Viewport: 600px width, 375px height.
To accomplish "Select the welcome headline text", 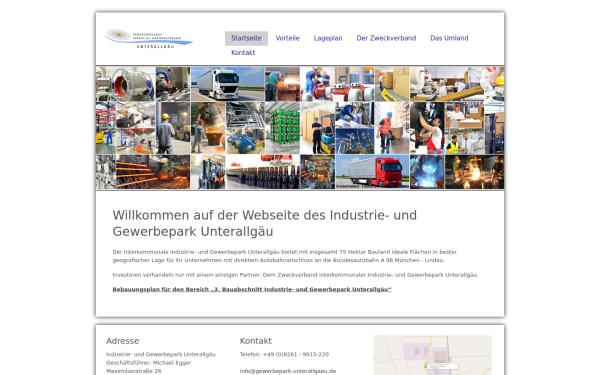I will [x=264, y=223].
